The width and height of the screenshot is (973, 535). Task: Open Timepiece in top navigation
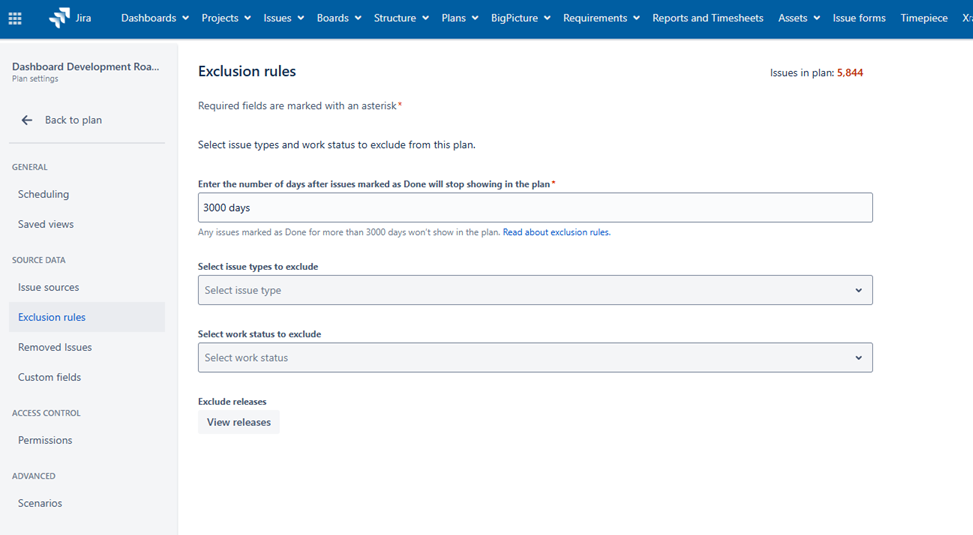(x=924, y=18)
